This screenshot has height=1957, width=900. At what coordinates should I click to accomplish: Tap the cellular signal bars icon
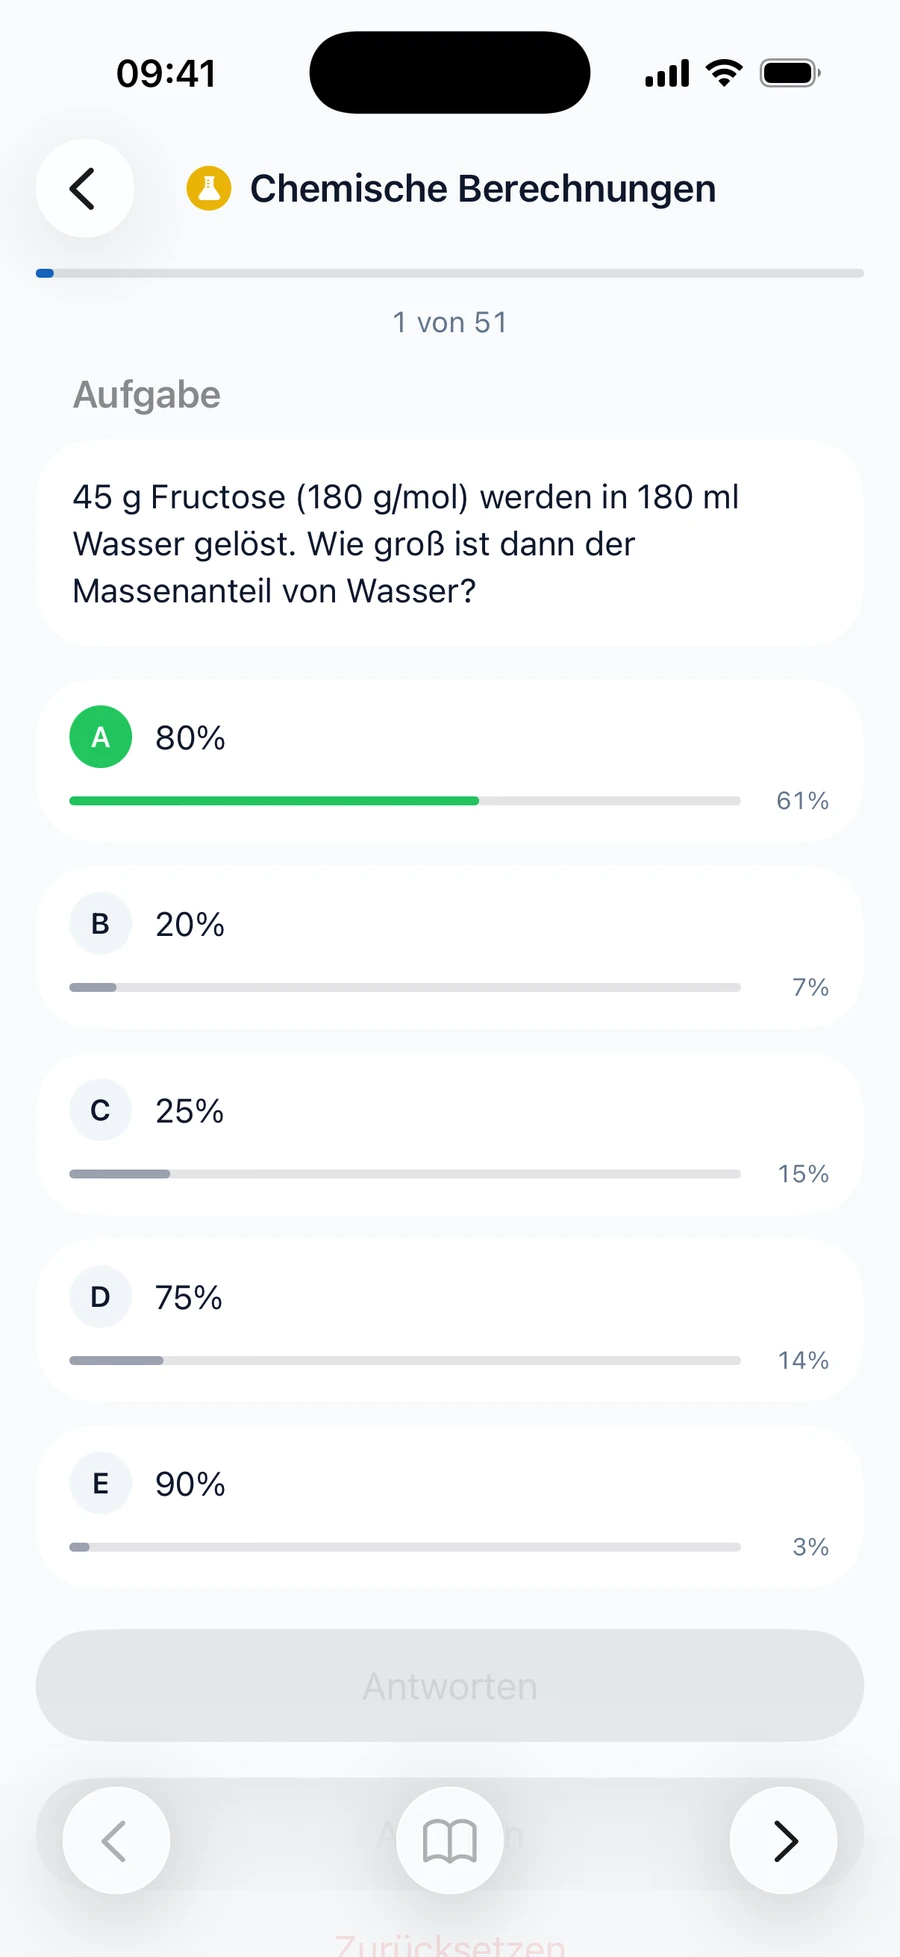click(667, 74)
